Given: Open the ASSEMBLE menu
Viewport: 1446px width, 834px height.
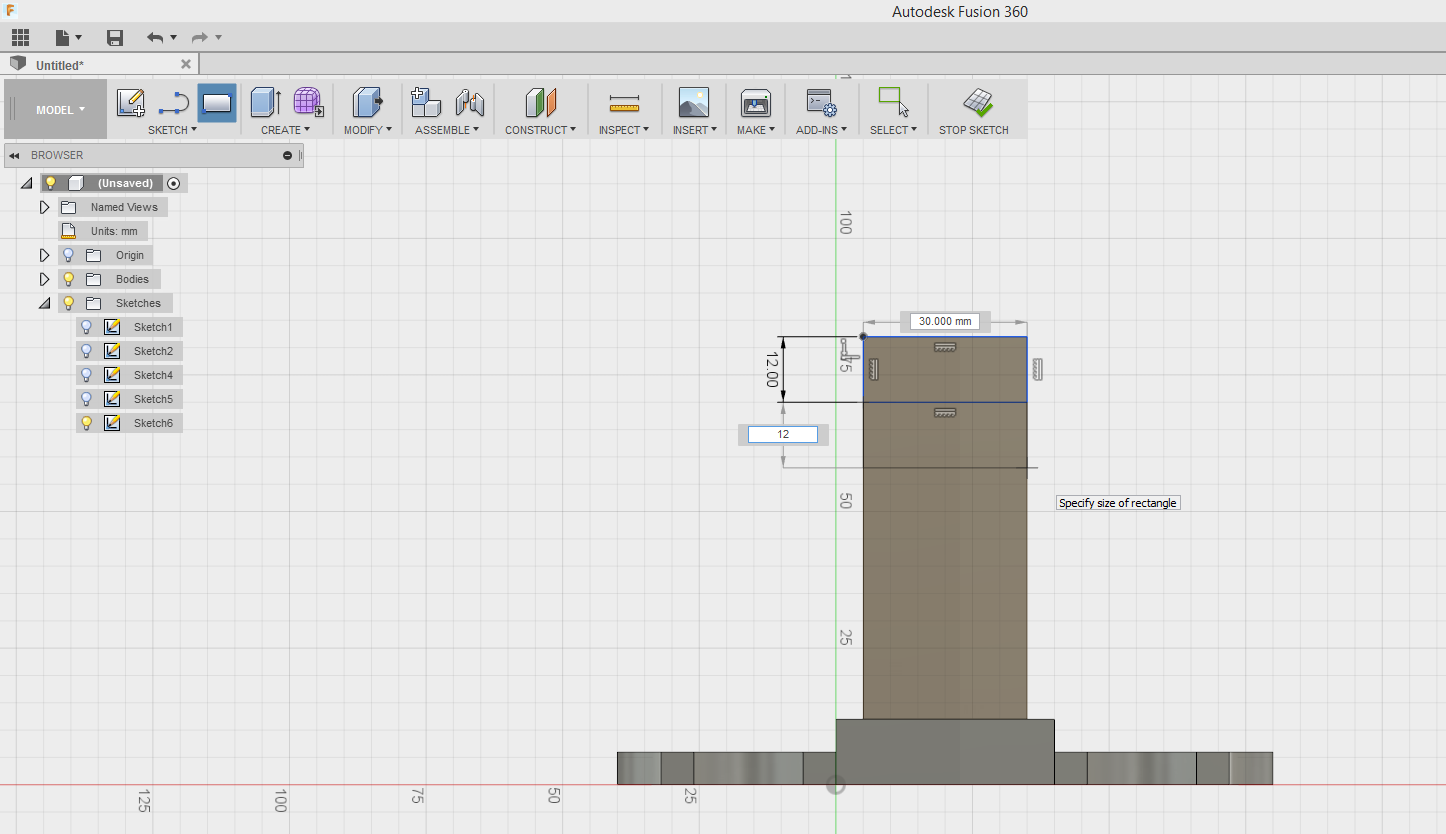Looking at the screenshot, I should [447, 130].
